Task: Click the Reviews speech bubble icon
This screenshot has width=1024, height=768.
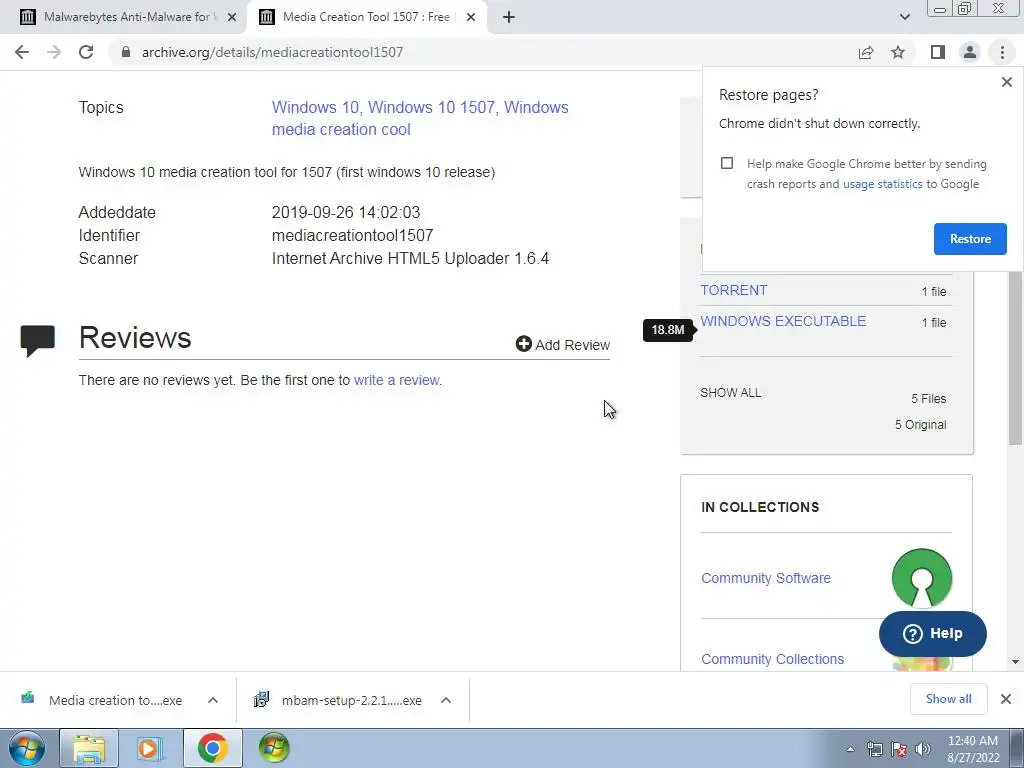Action: pyautogui.click(x=37, y=340)
